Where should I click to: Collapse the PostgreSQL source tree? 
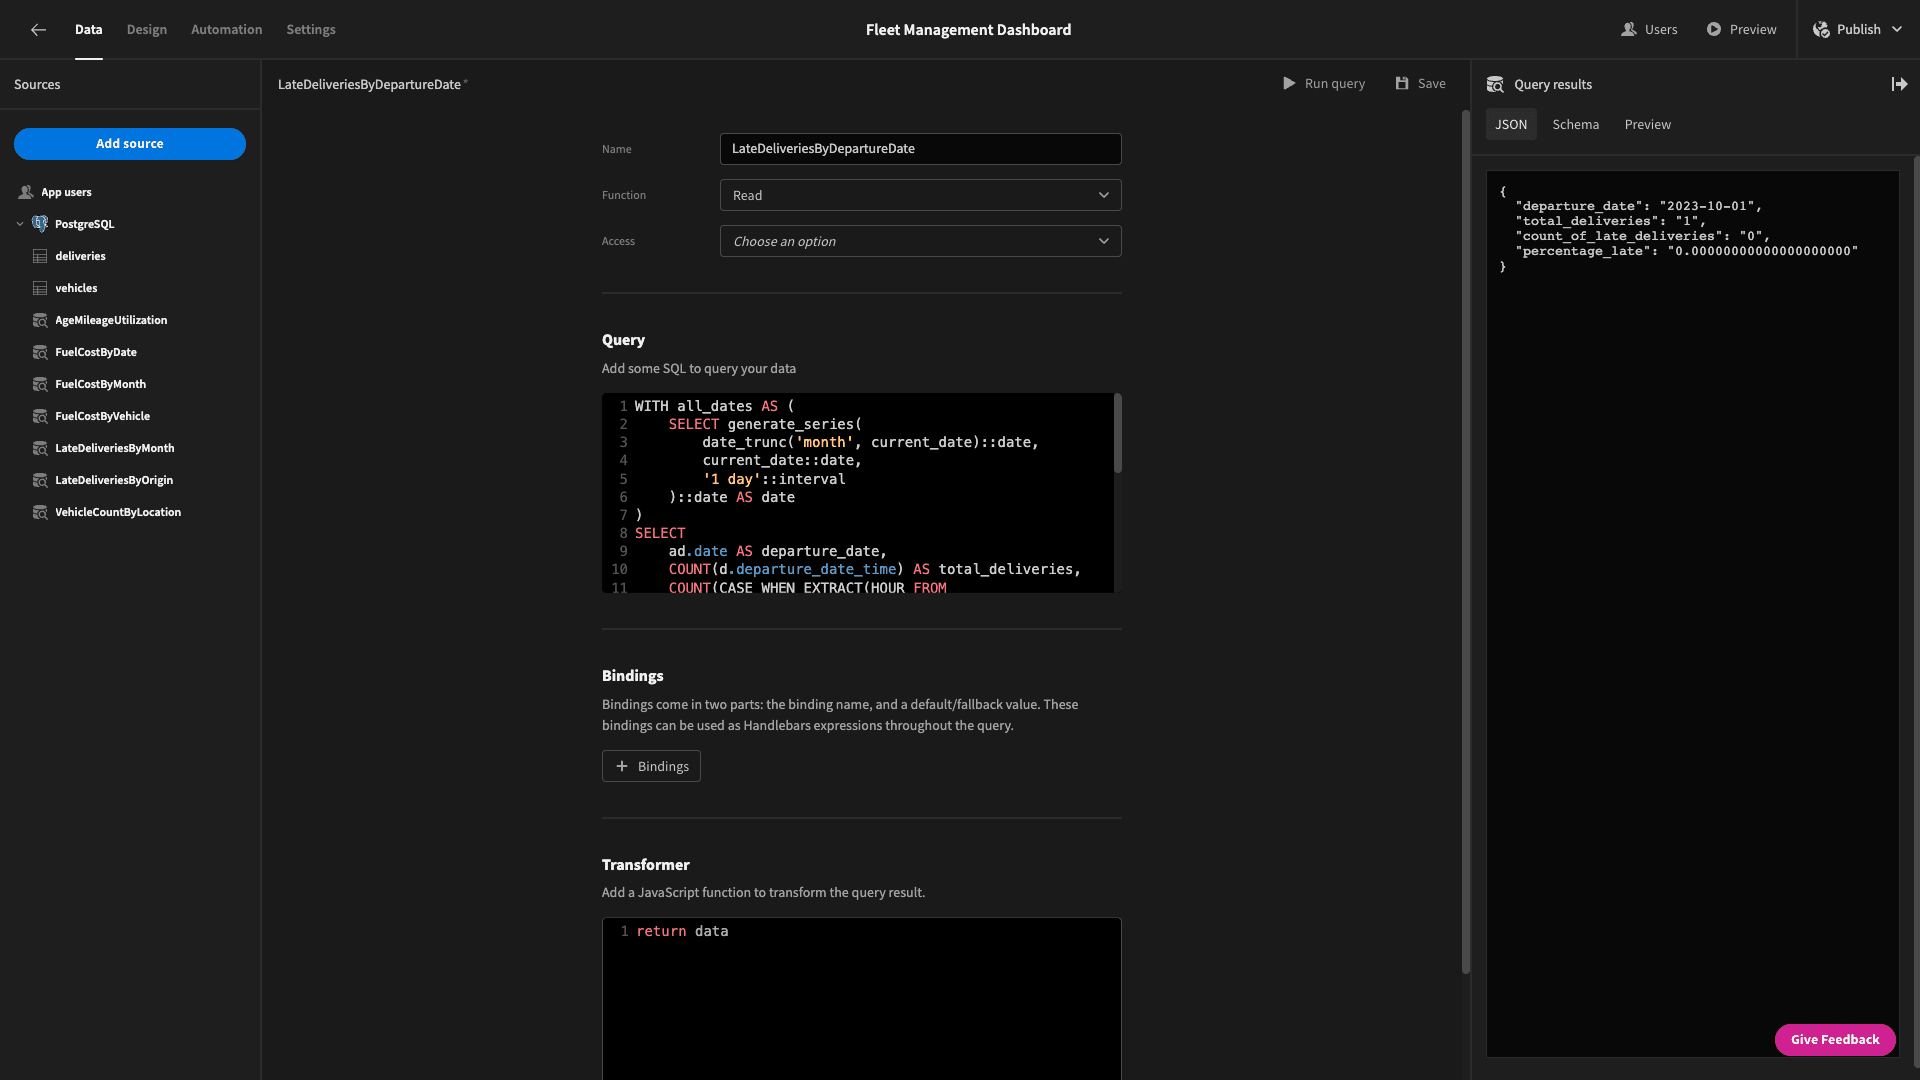(20, 224)
